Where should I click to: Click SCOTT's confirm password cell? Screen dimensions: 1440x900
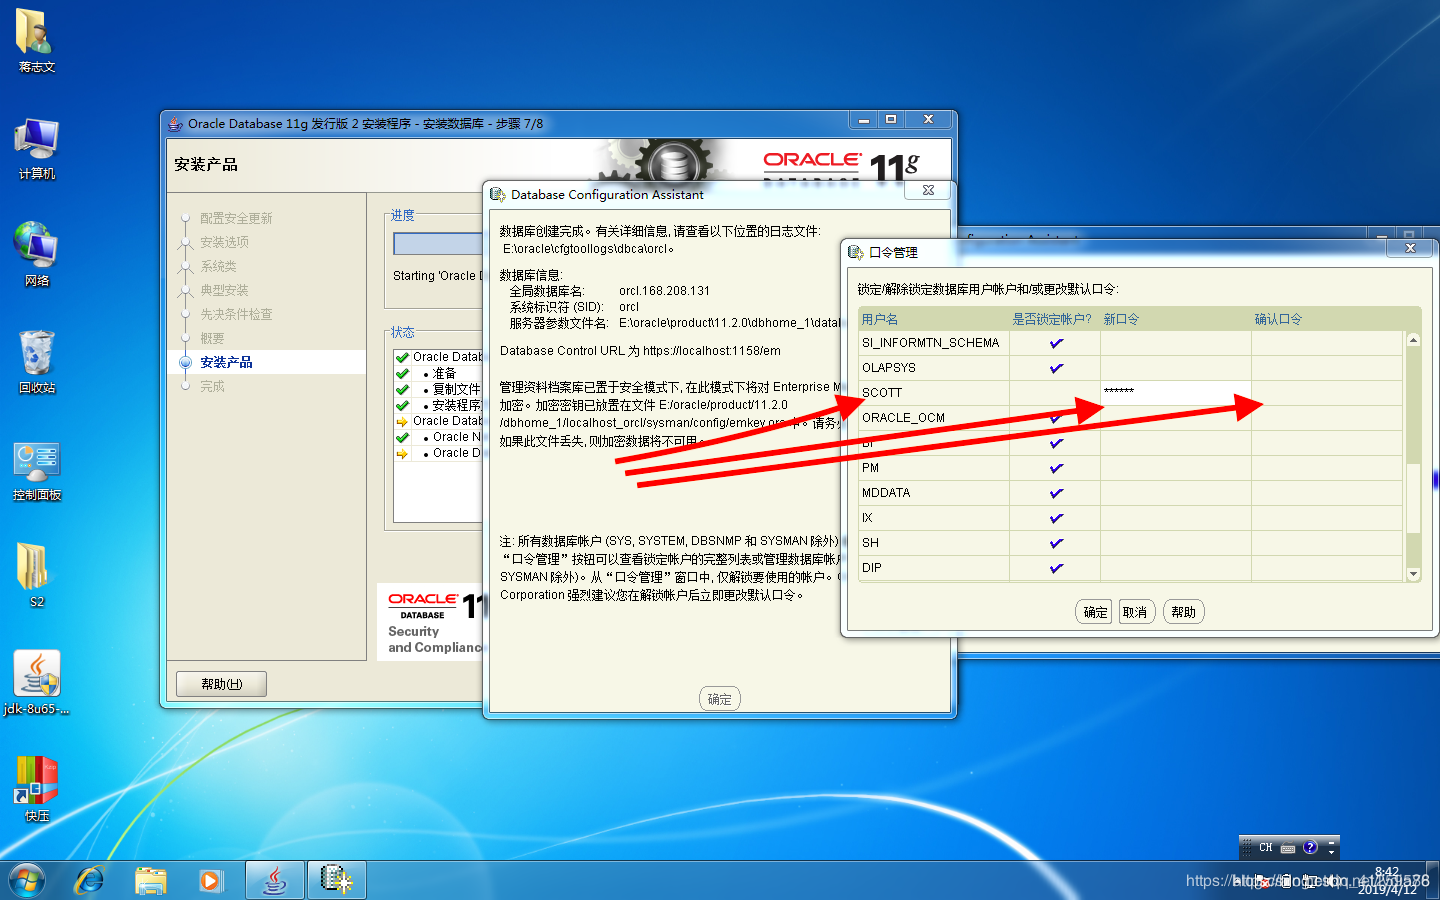1327,393
